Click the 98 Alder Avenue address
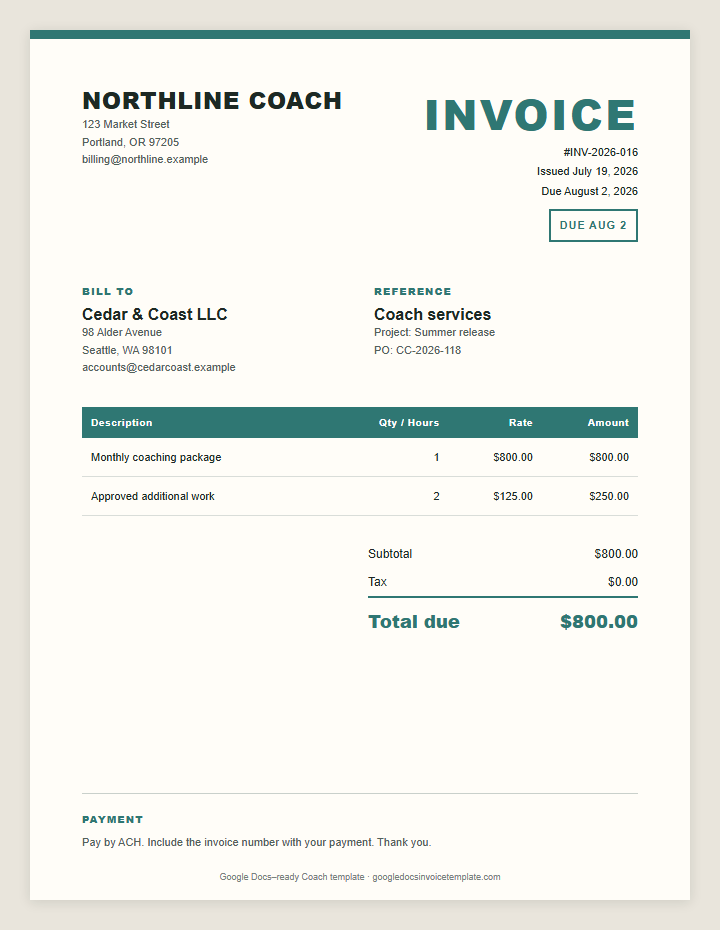This screenshot has width=720, height=930. click(122, 332)
